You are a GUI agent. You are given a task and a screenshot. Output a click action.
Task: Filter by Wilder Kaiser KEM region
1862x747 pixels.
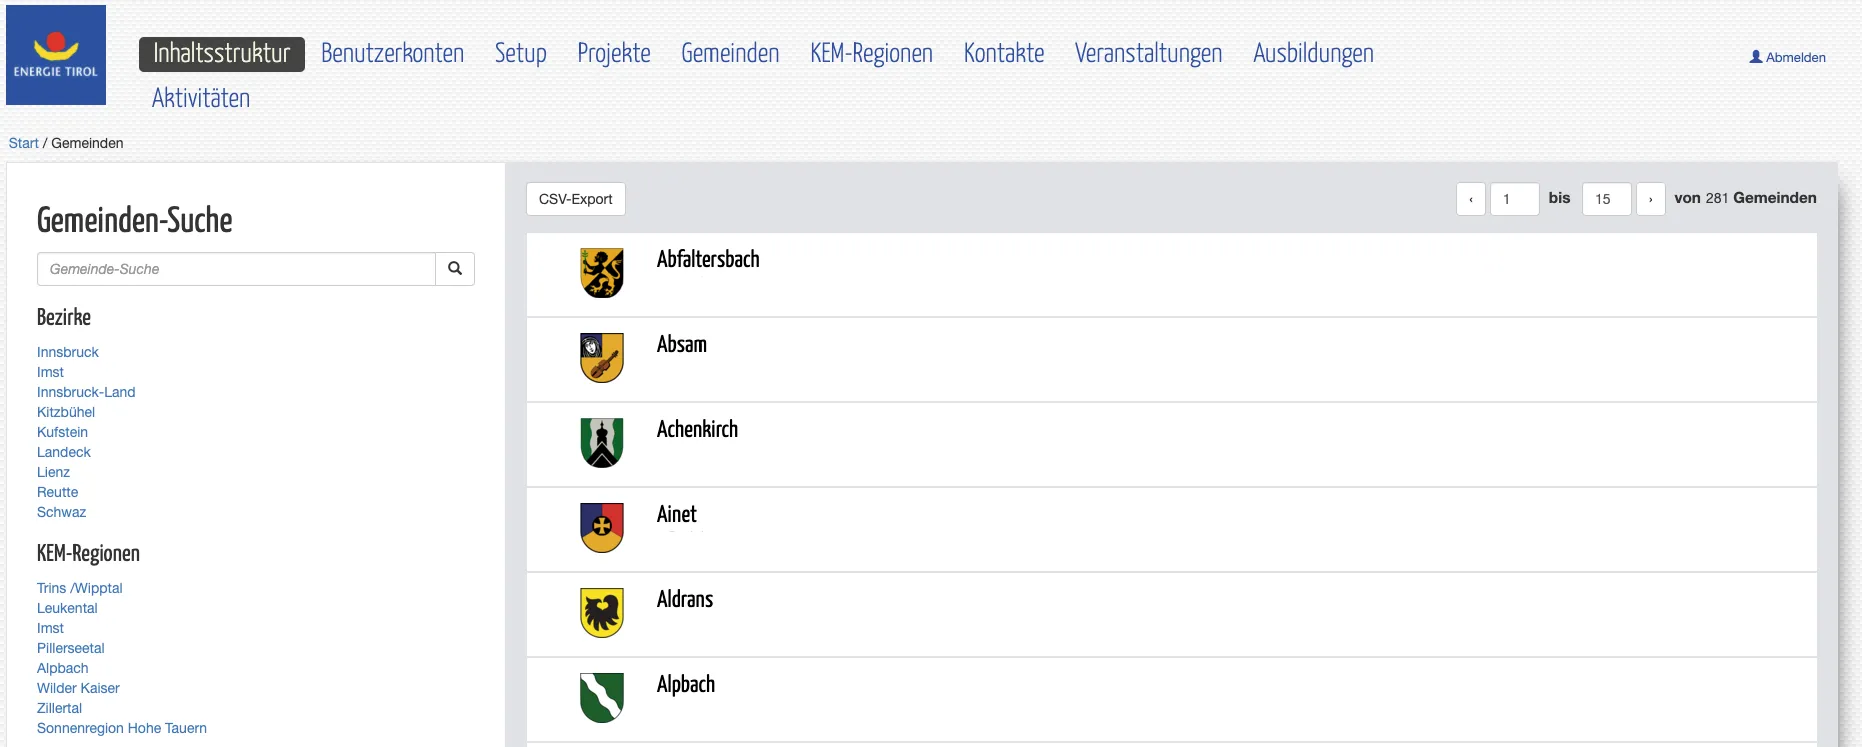(x=78, y=688)
